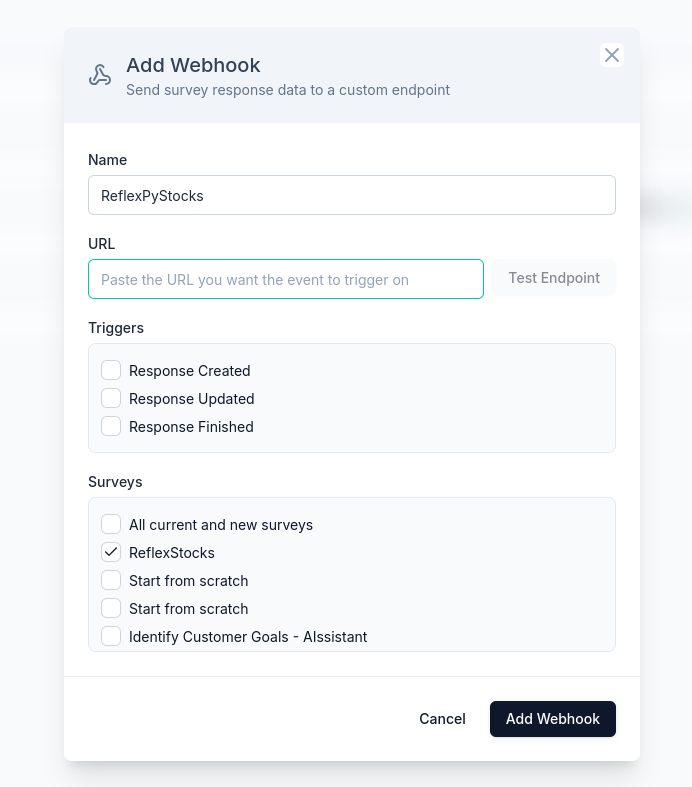Uncheck the ReflexStocks survey checkbox
The width and height of the screenshot is (692, 787).
point(111,552)
